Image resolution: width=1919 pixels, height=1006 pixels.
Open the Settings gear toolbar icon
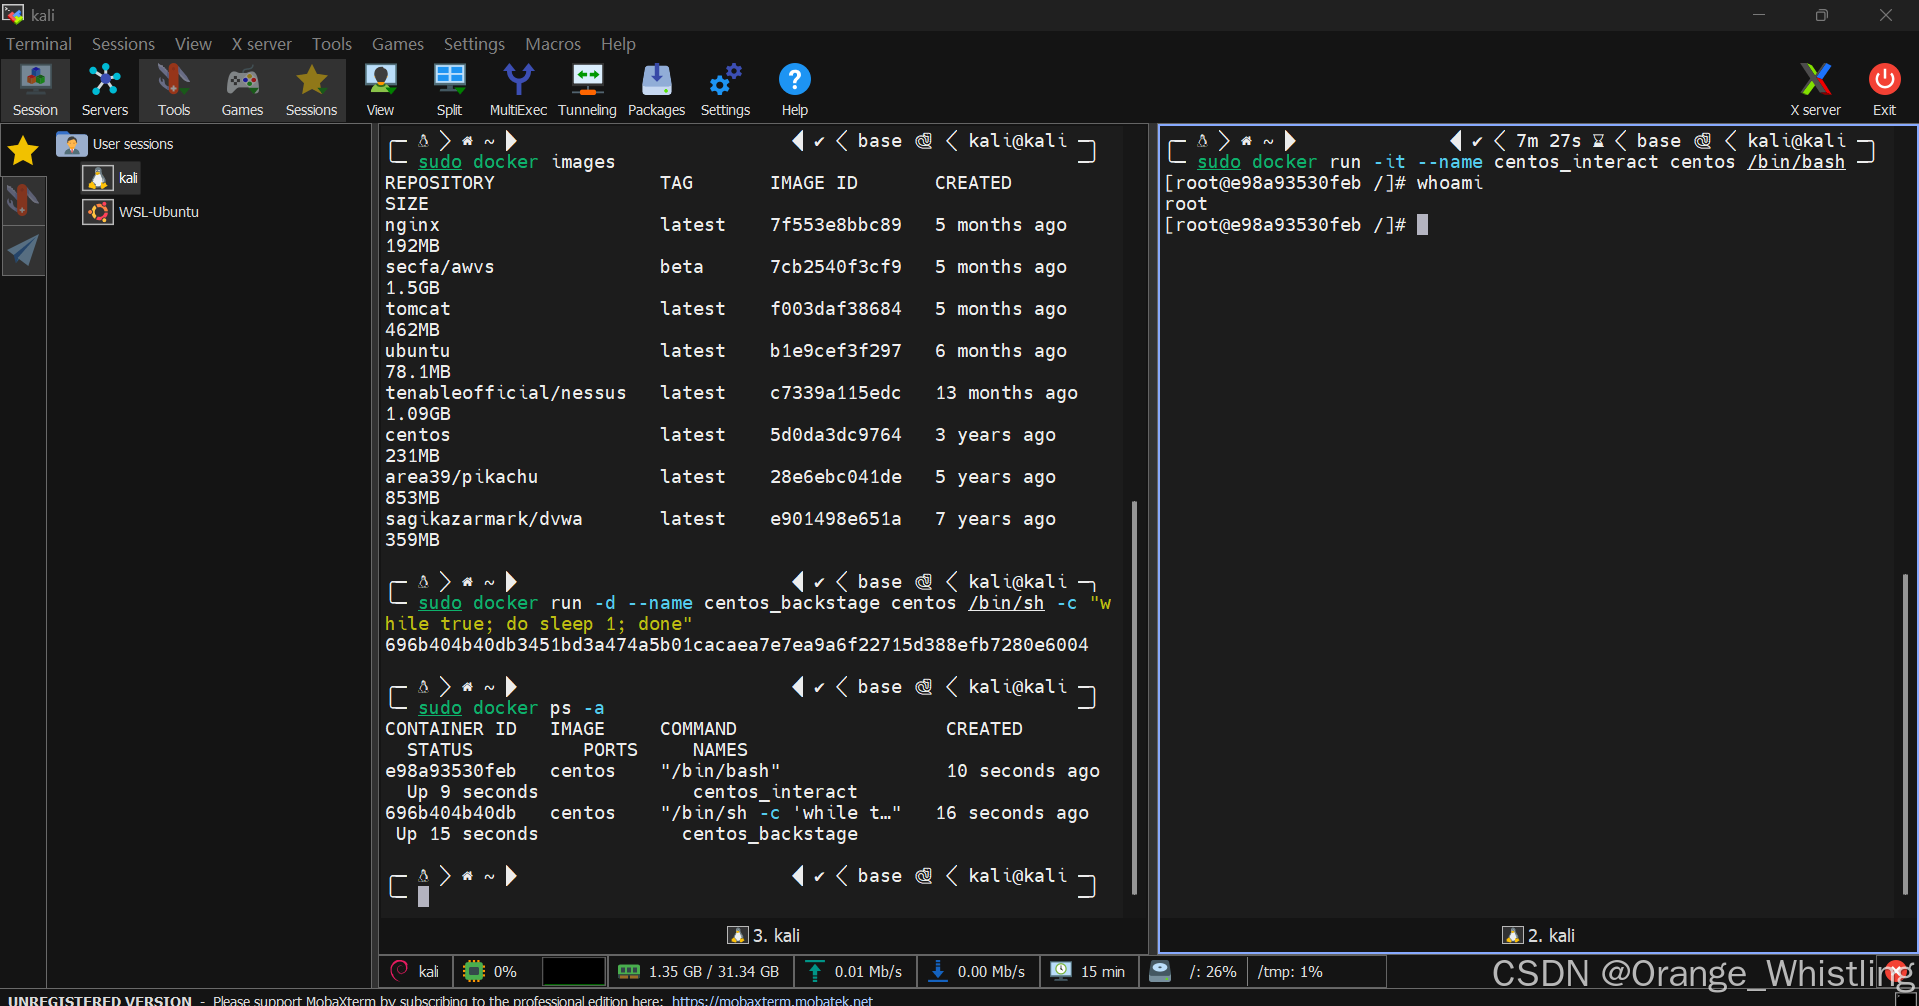click(725, 90)
